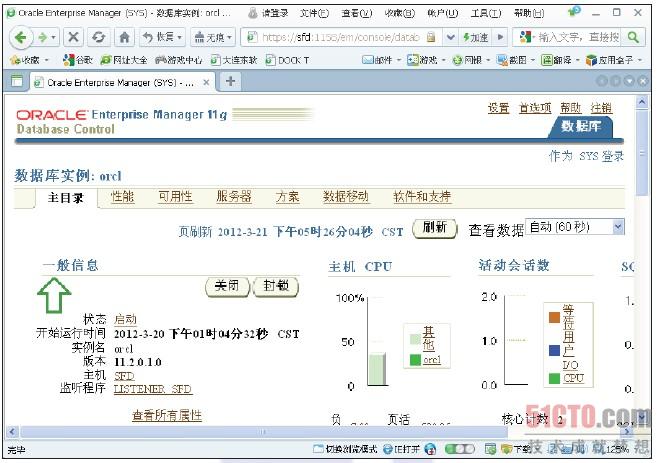Click the 封锁 blackout button
659x463 pixels.
[x=276, y=287]
